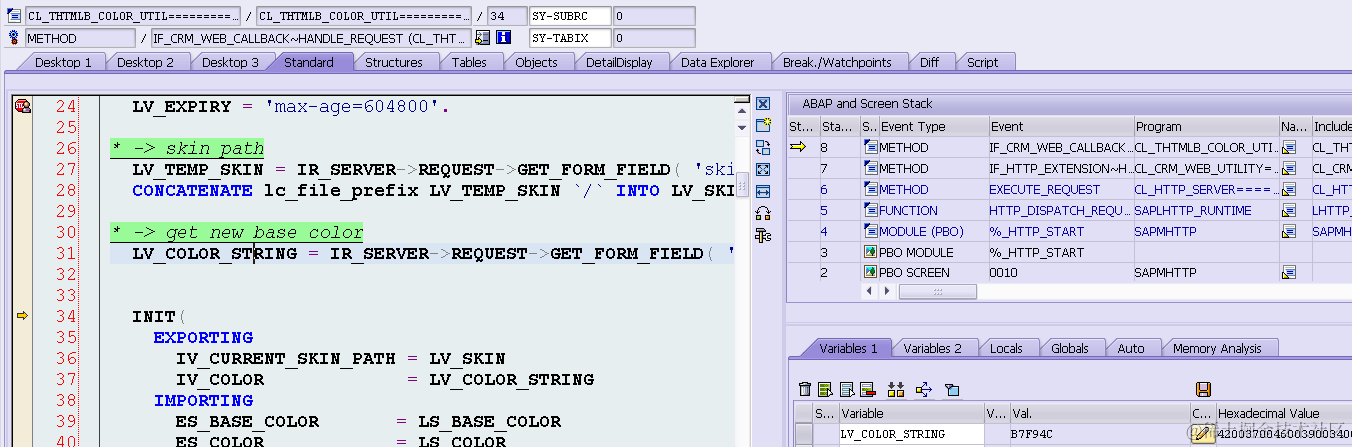Click the breakpoint stop icon at line 24
1352x447 pixels.
pos(23,106)
